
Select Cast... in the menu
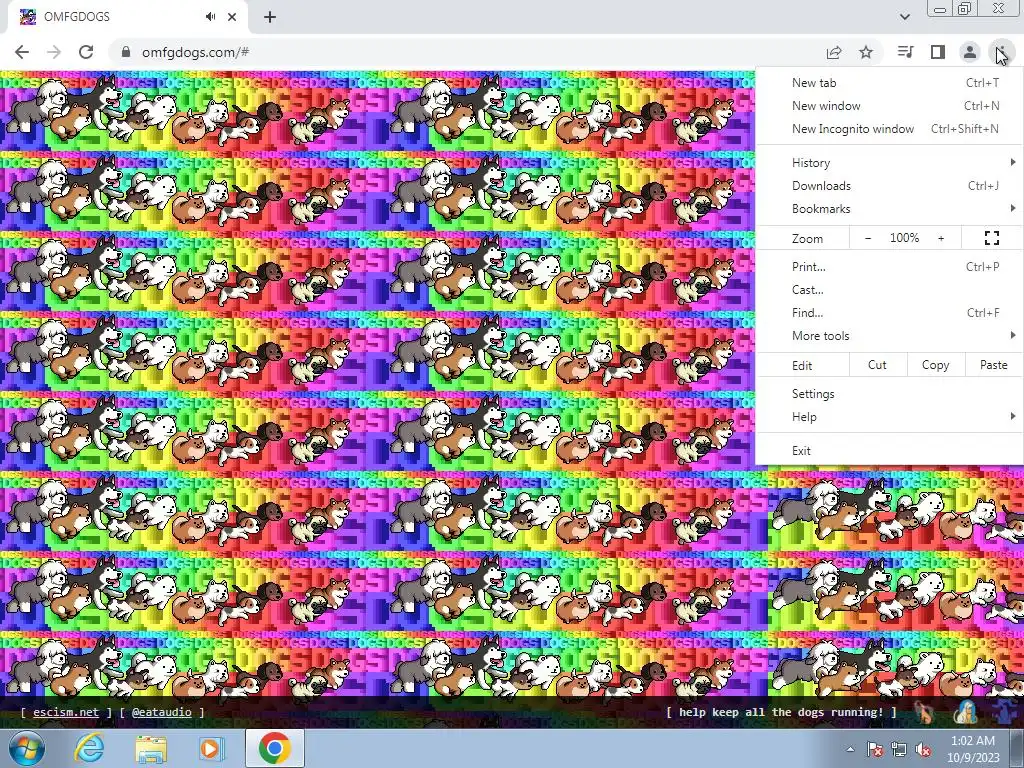[889, 289]
